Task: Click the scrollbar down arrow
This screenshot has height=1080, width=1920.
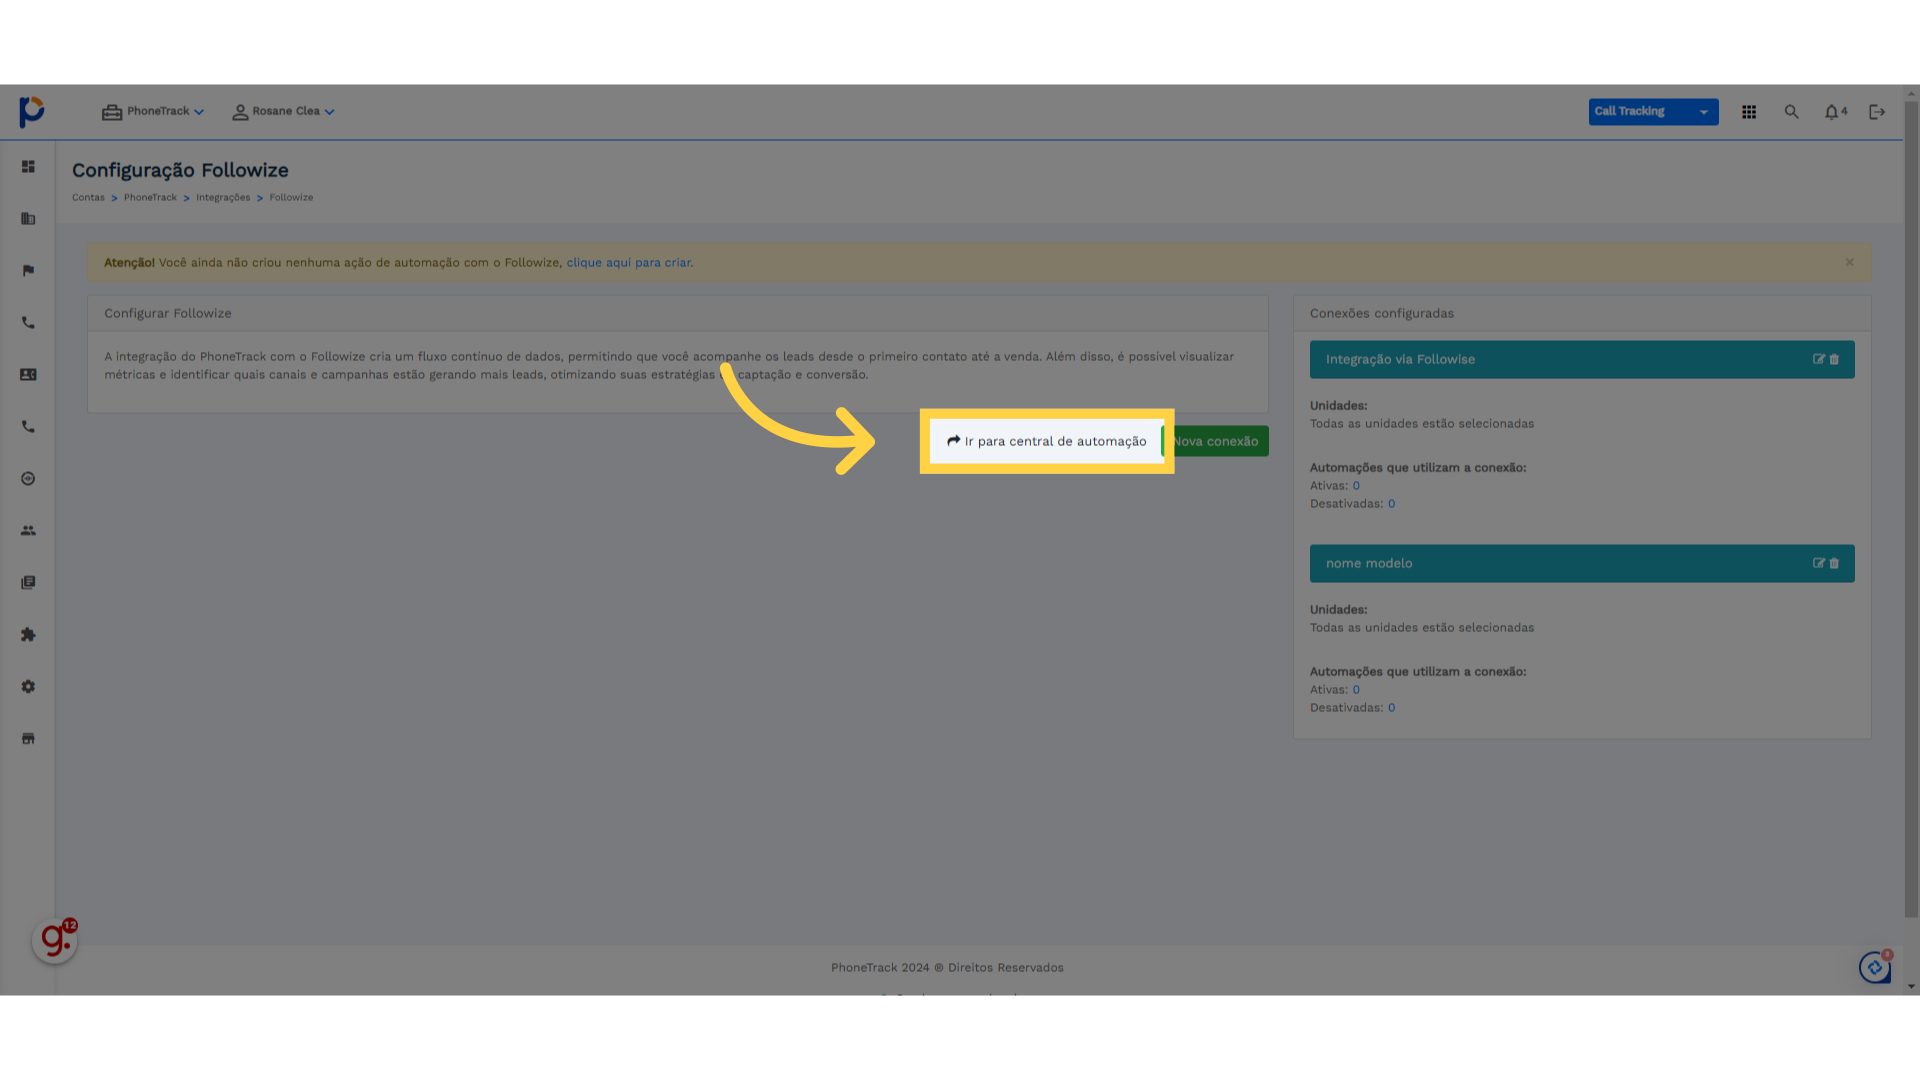Action: [x=1911, y=987]
